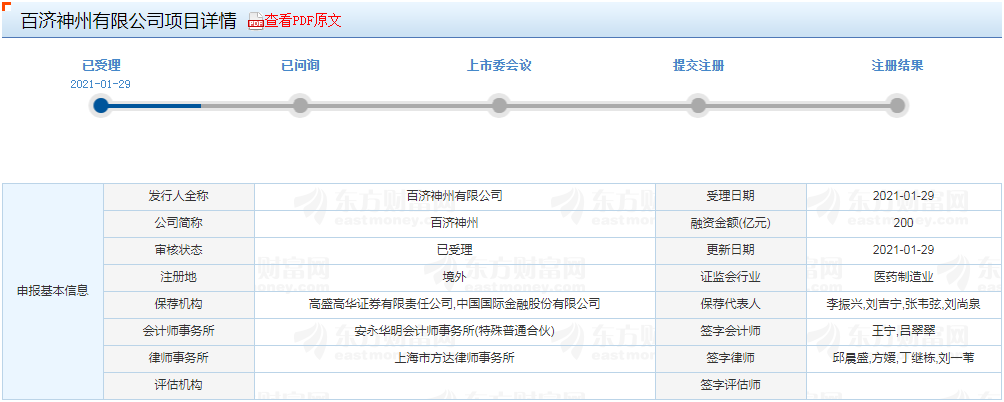Click the grey 已问询 timeline node
The image size is (1004, 402).
point(300,106)
